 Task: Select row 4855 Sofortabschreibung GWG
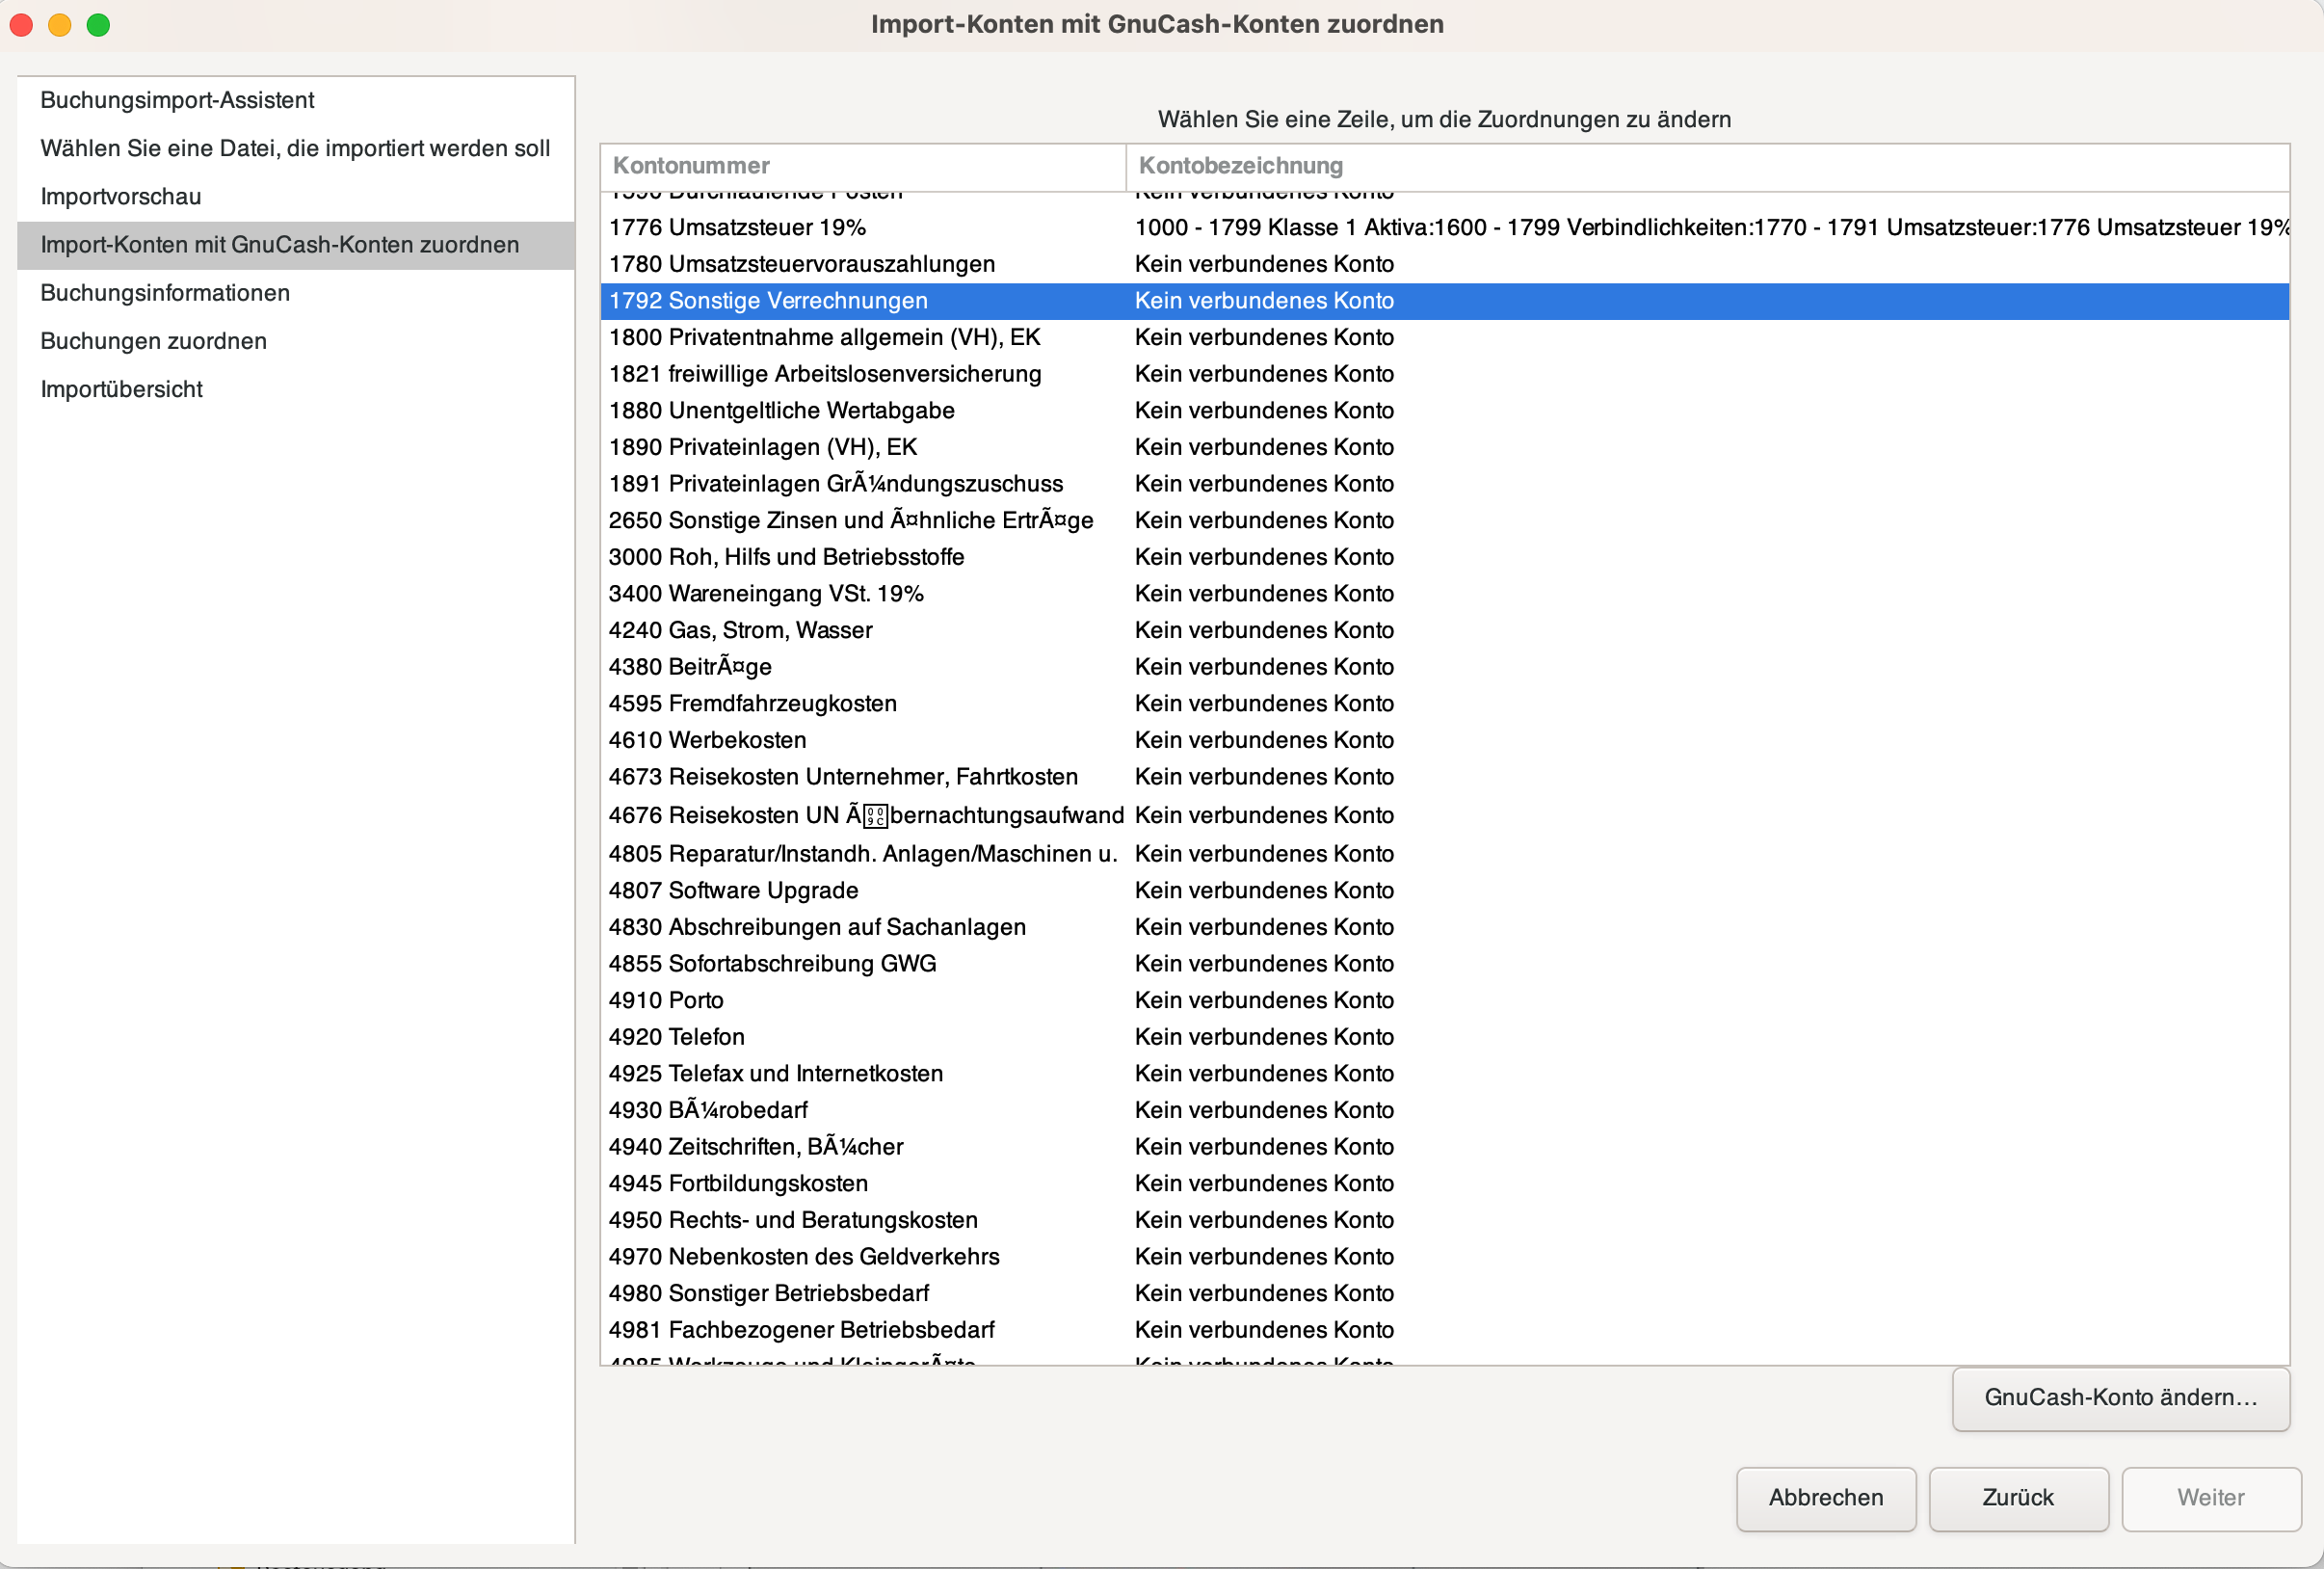point(1444,964)
